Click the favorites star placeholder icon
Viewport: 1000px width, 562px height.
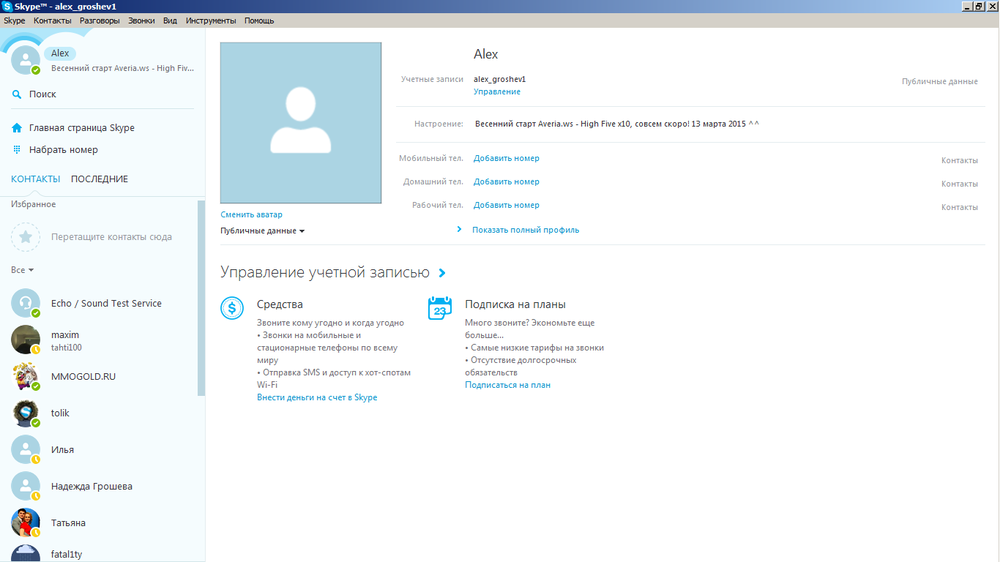[x=25, y=237]
